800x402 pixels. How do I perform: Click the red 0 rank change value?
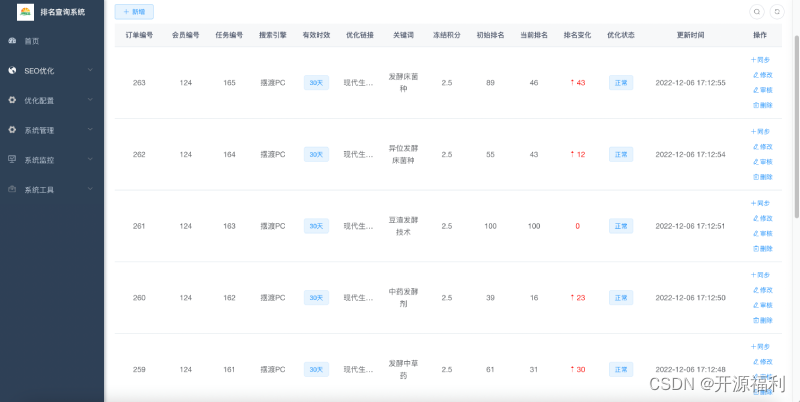coord(578,226)
